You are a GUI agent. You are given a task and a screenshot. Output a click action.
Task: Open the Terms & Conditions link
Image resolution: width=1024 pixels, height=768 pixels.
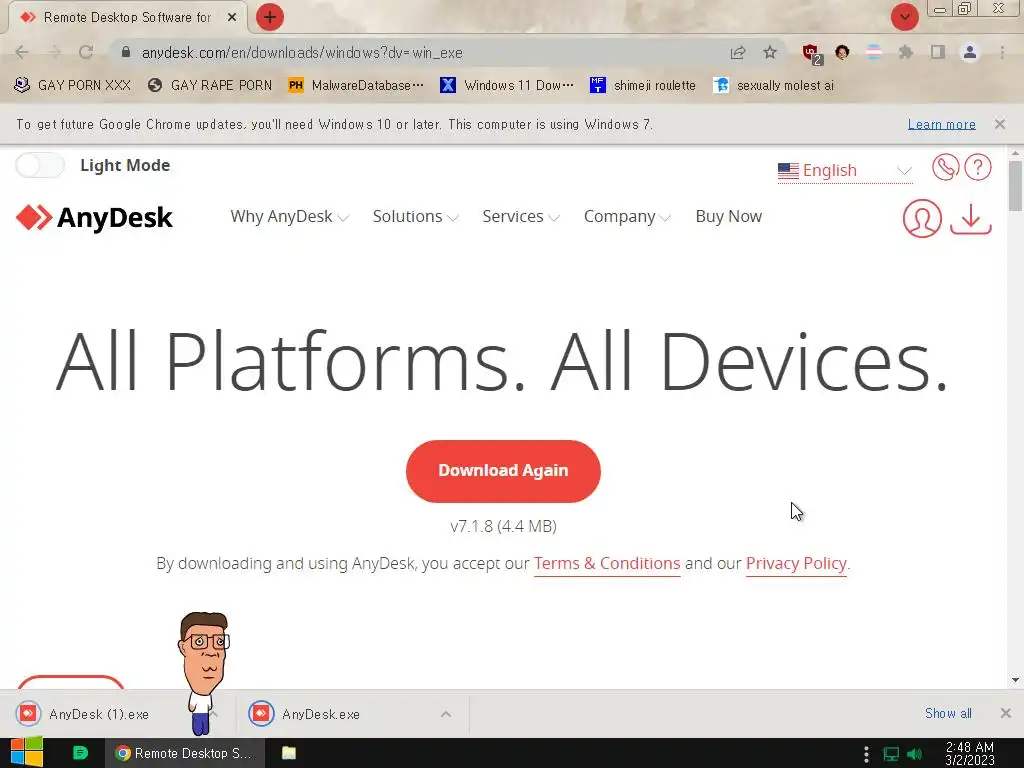pyautogui.click(x=607, y=564)
